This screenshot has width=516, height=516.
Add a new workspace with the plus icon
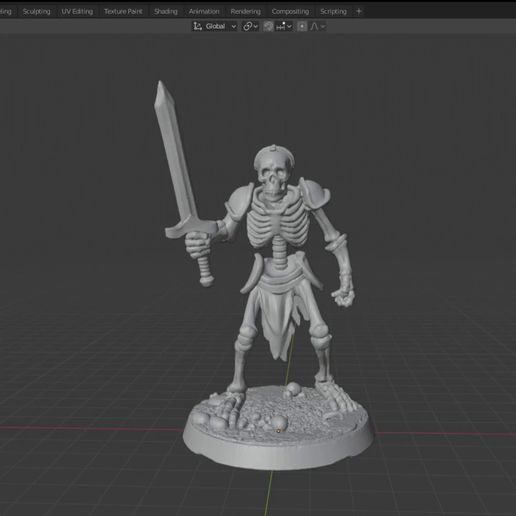(x=359, y=11)
